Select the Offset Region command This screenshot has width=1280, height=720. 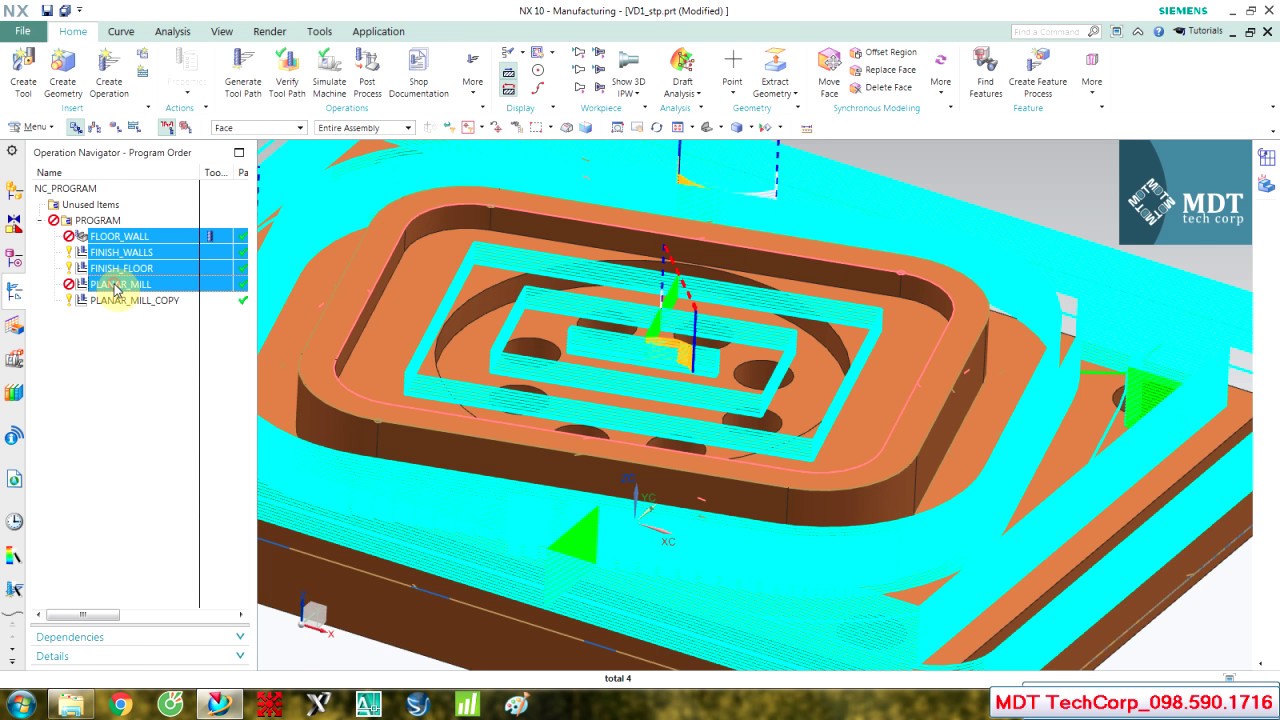tap(883, 52)
